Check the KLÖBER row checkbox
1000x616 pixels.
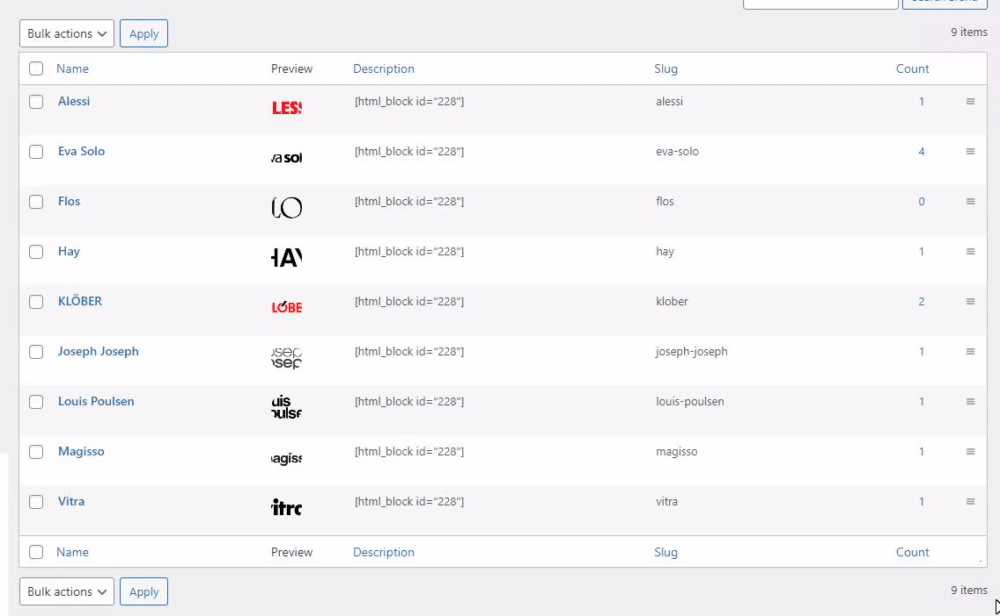36,302
